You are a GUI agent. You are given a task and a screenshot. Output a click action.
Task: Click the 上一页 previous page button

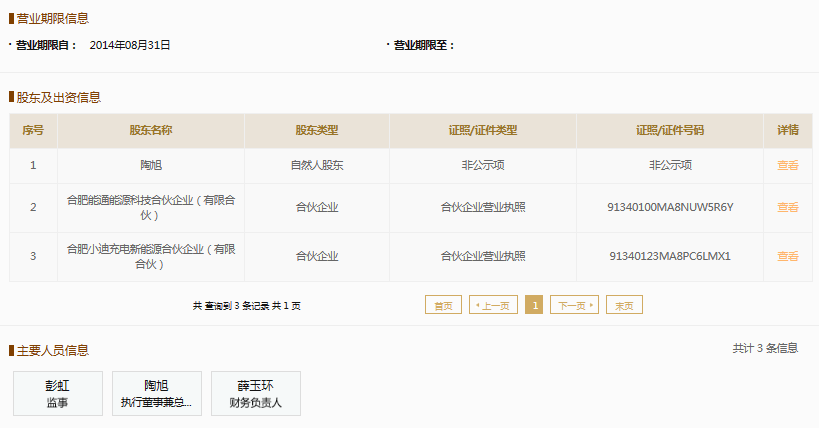[x=494, y=305]
